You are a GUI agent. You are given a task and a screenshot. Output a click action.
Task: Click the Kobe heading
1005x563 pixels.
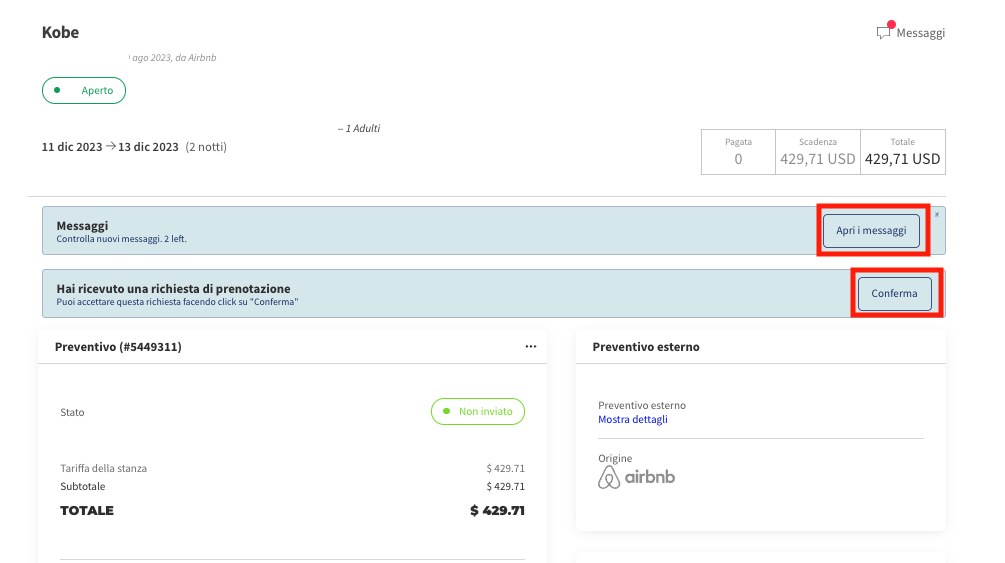click(x=60, y=33)
